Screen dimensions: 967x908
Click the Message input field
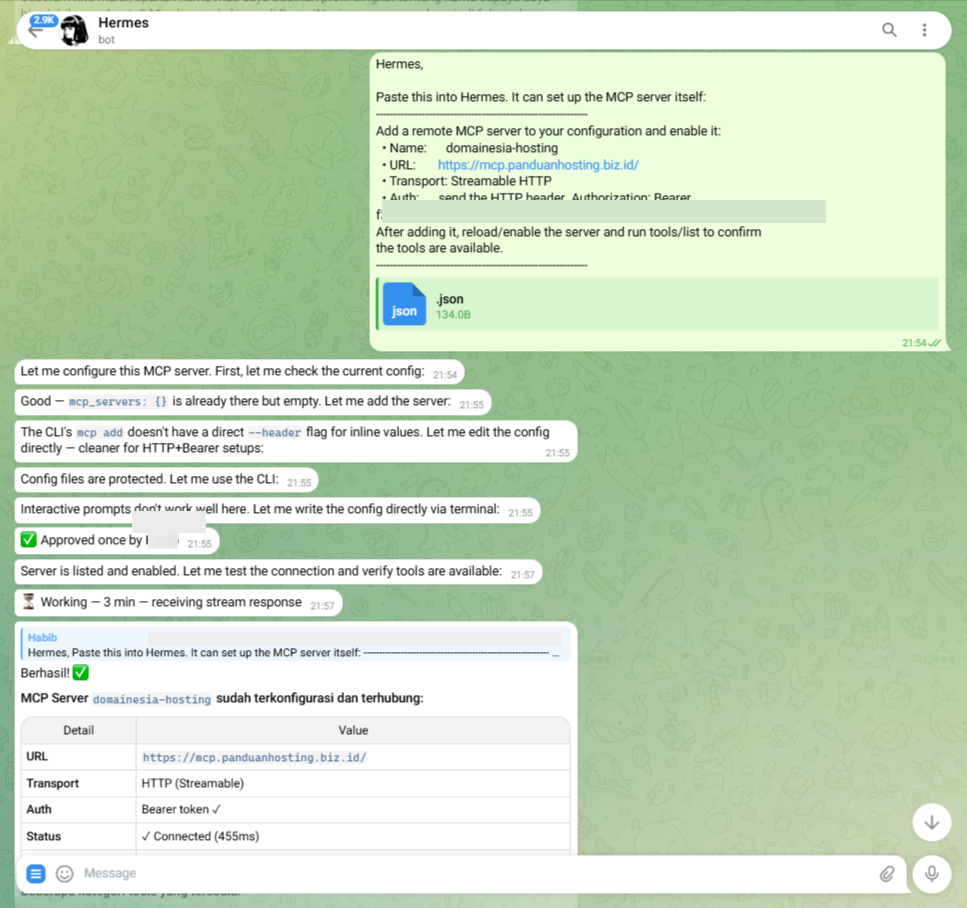(475, 873)
